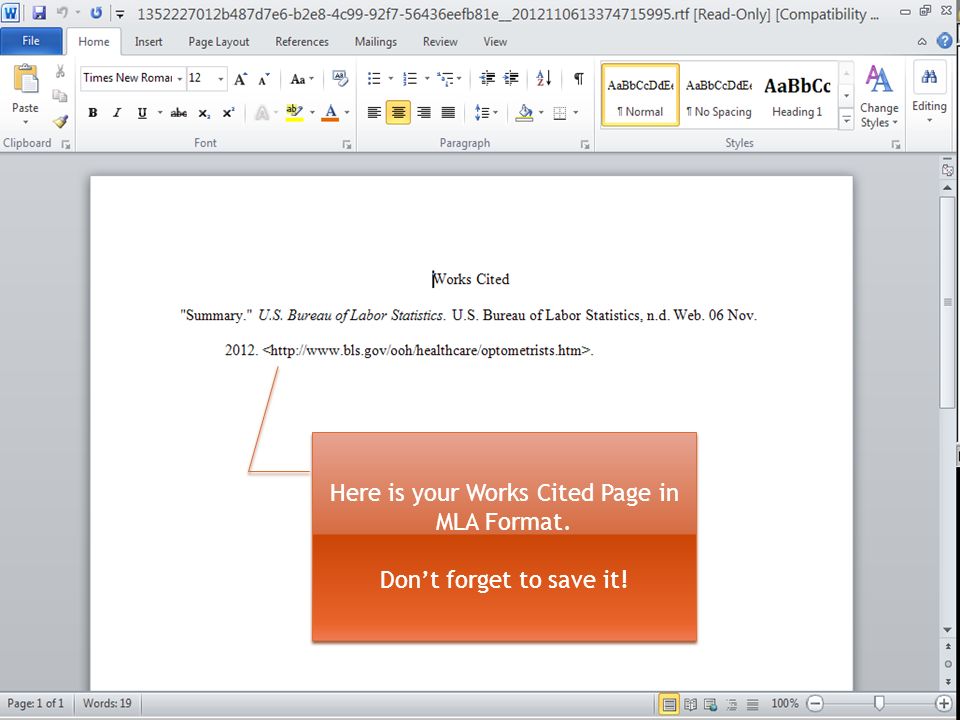This screenshot has height=720, width=960.
Task: Copy selection using the Copy icon
Action: (60, 96)
